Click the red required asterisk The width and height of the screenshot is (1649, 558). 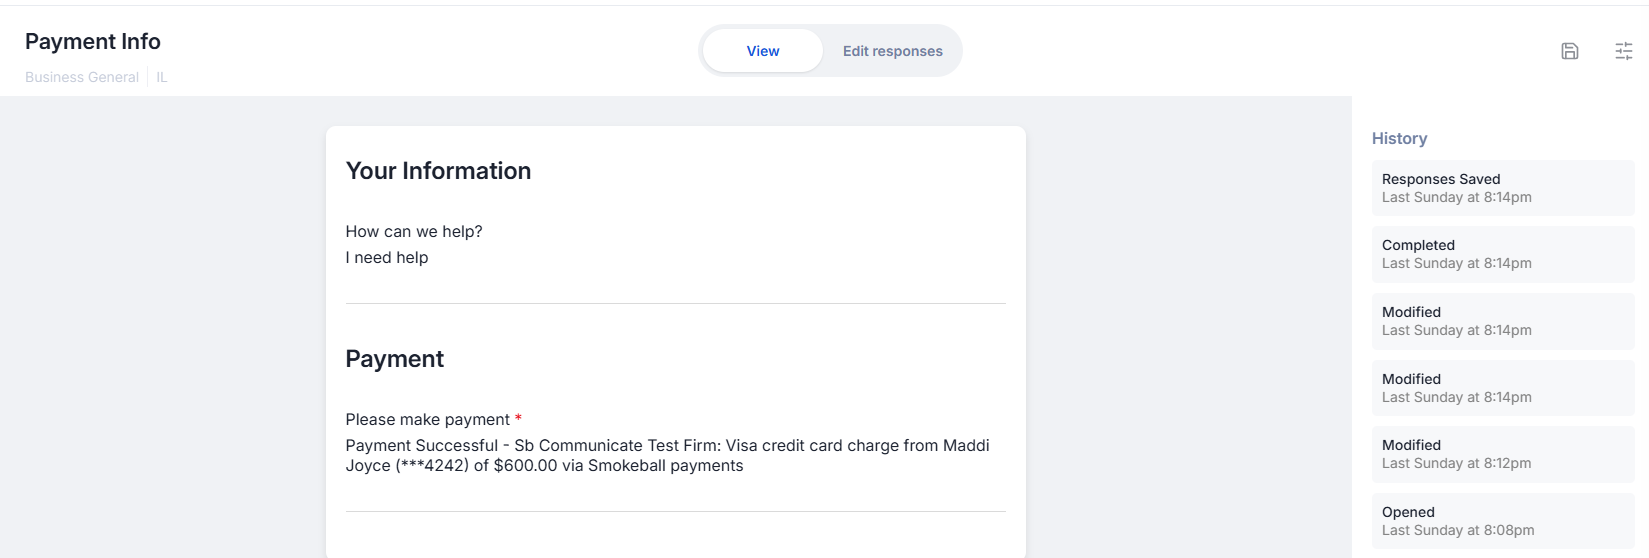click(x=518, y=418)
